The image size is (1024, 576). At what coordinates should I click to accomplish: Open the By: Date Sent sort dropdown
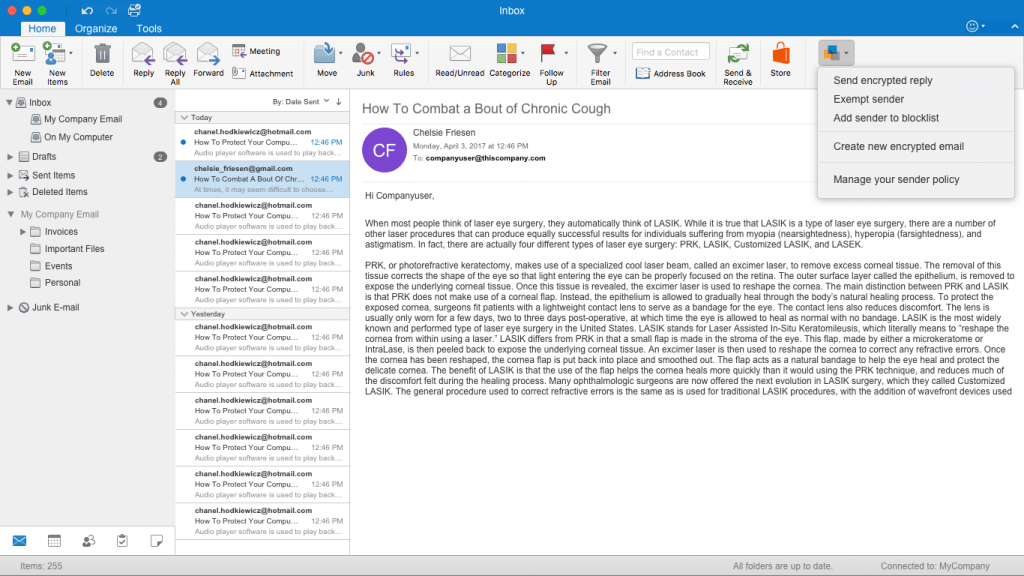[299, 102]
